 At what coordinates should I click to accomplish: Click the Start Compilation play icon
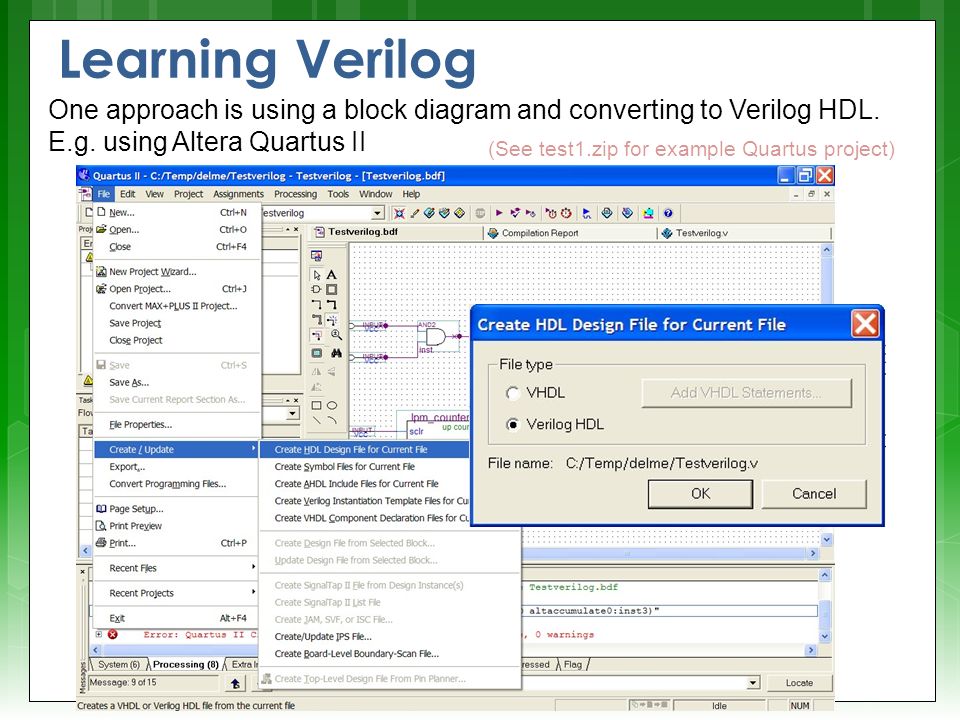pyautogui.click(x=499, y=213)
